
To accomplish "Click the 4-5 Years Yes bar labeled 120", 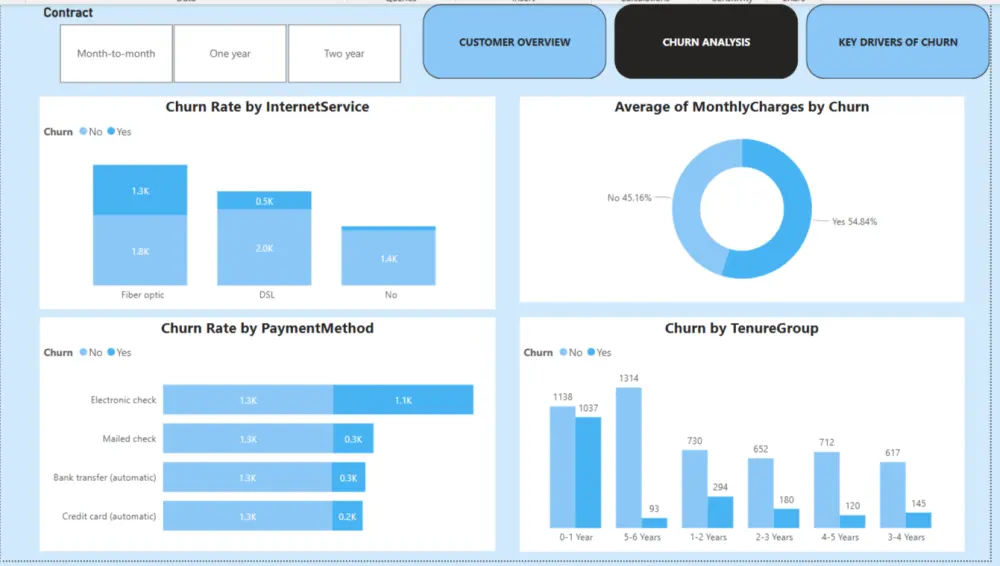I will 853,521.
